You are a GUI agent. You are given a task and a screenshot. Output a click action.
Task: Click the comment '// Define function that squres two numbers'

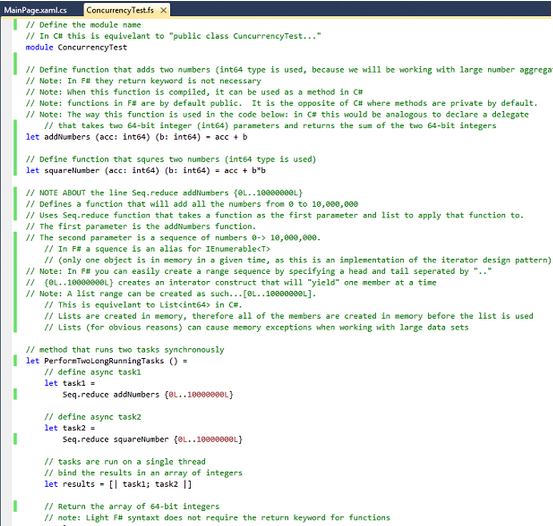pyautogui.click(x=171, y=159)
